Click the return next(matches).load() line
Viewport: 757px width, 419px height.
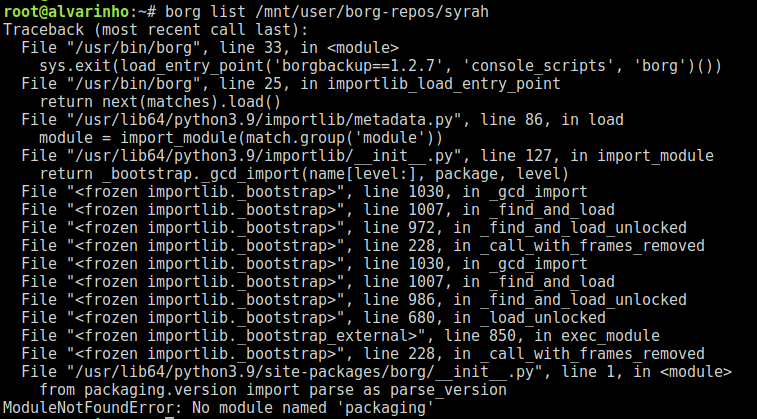click(x=160, y=102)
